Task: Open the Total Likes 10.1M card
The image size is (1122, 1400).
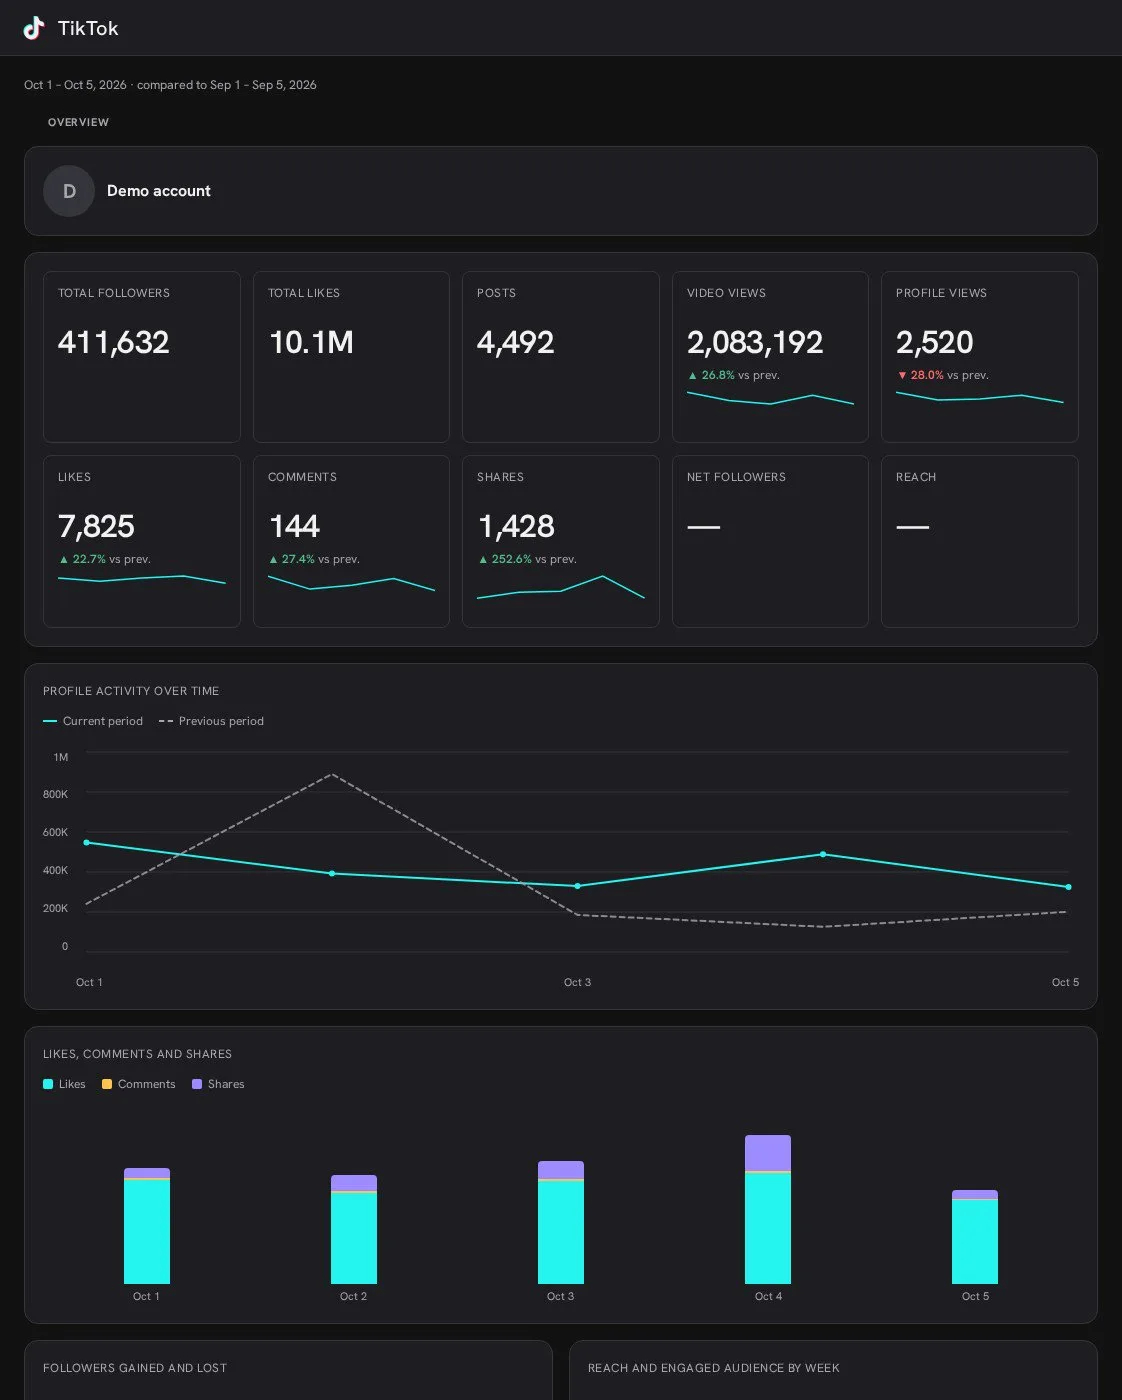Action: pos(351,357)
